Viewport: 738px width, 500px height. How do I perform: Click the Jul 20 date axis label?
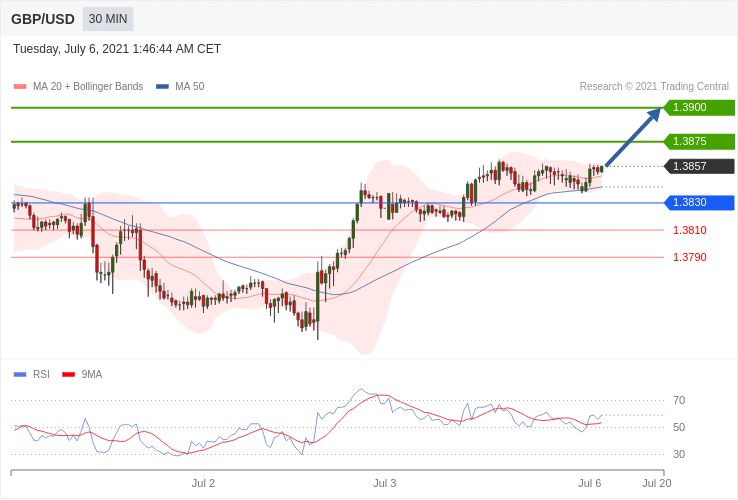pos(657,484)
